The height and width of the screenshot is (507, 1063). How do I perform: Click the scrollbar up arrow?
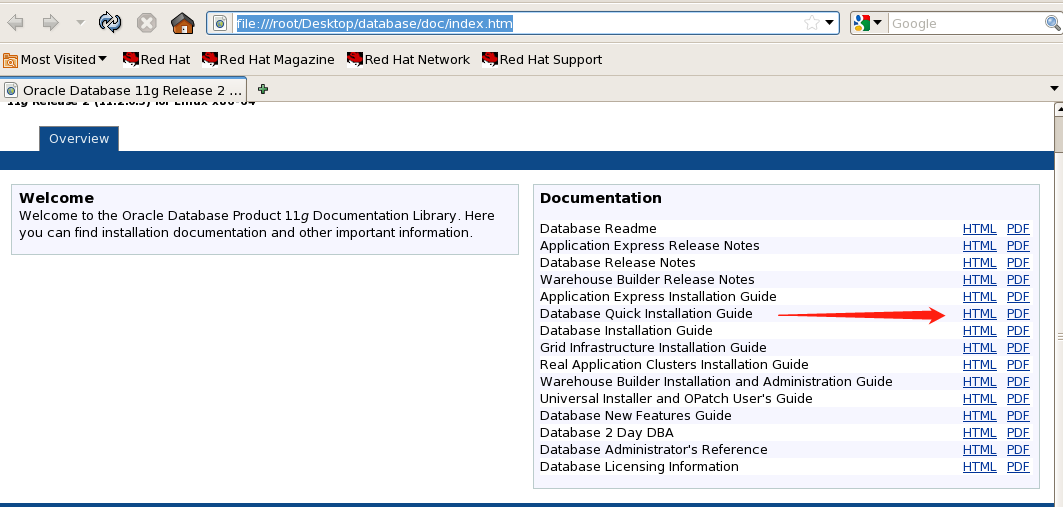(1059, 108)
